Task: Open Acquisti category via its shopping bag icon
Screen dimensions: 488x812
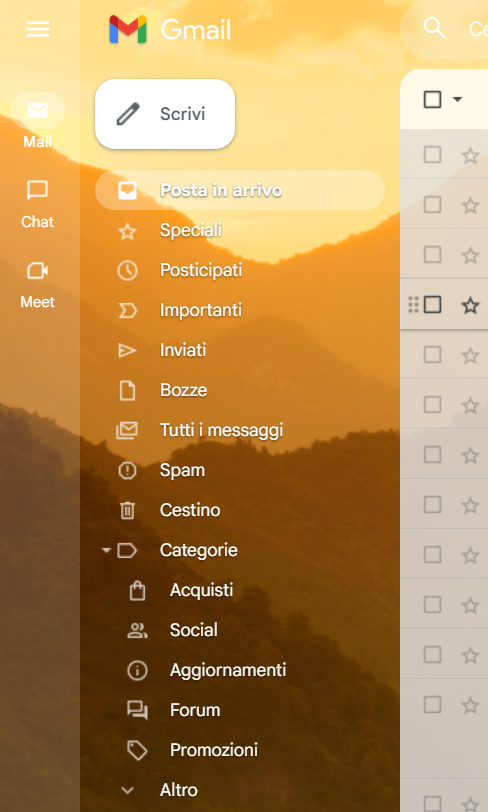Action: point(137,590)
